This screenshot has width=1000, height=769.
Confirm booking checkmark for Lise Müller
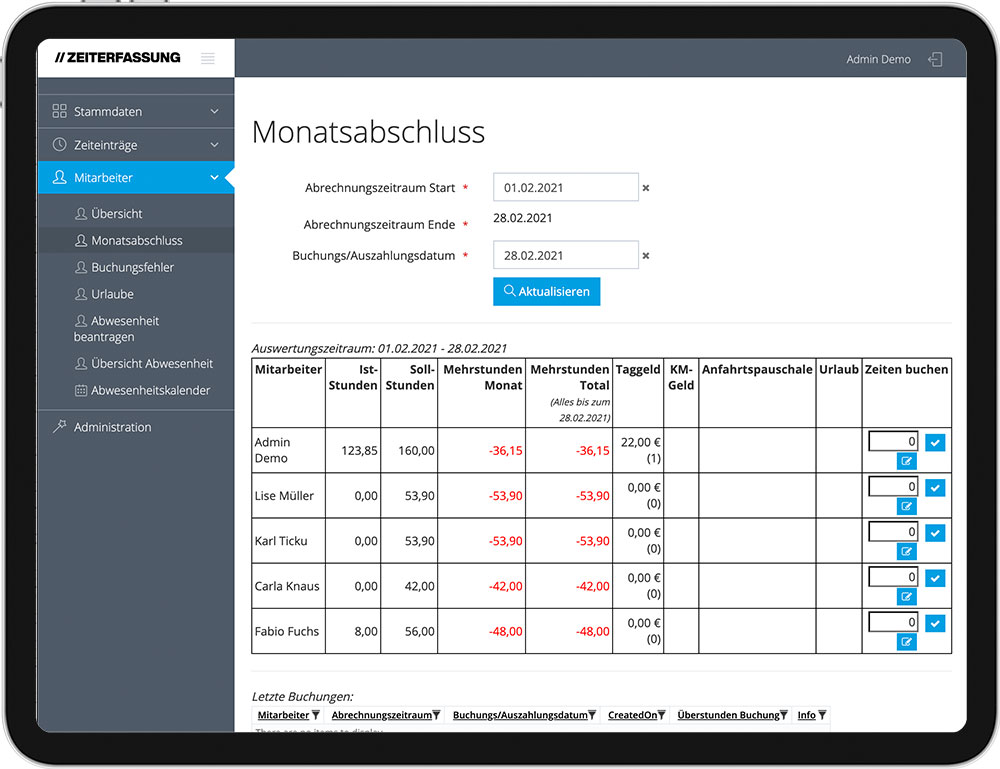[935, 488]
